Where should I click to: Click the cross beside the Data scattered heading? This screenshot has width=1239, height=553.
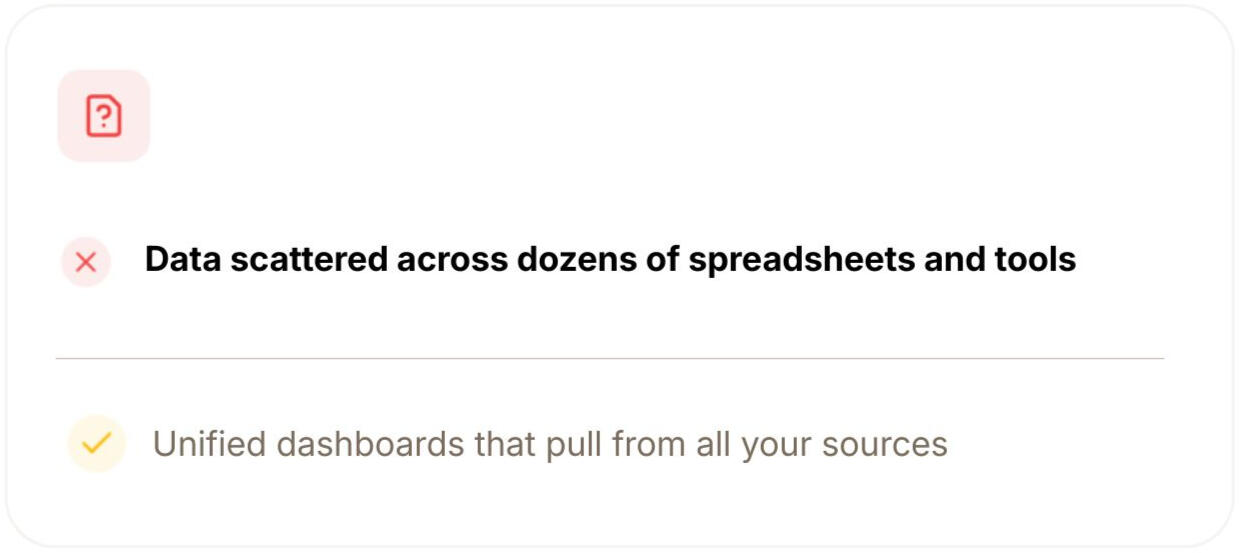click(86, 262)
